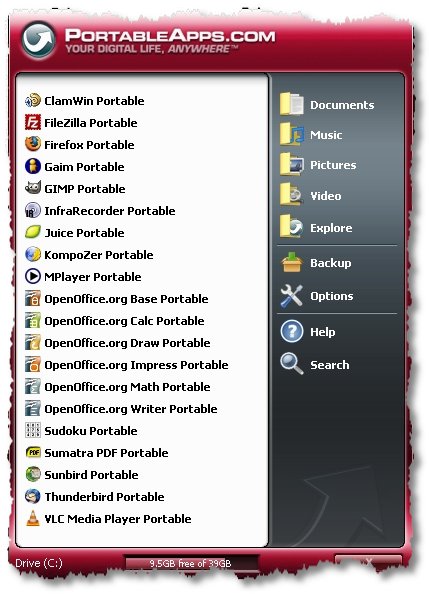Click the Firefox Portable icon
Screen dimensions: 429x594
(33, 144)
